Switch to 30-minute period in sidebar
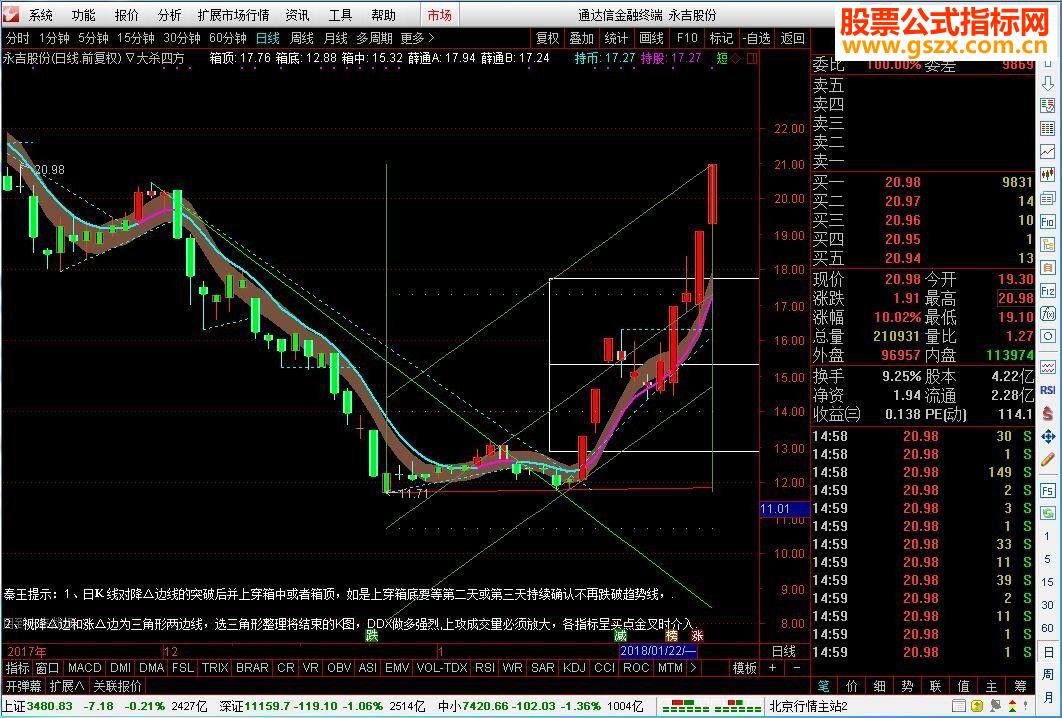Viewport: 1062px width, 718px height. 1048,605
